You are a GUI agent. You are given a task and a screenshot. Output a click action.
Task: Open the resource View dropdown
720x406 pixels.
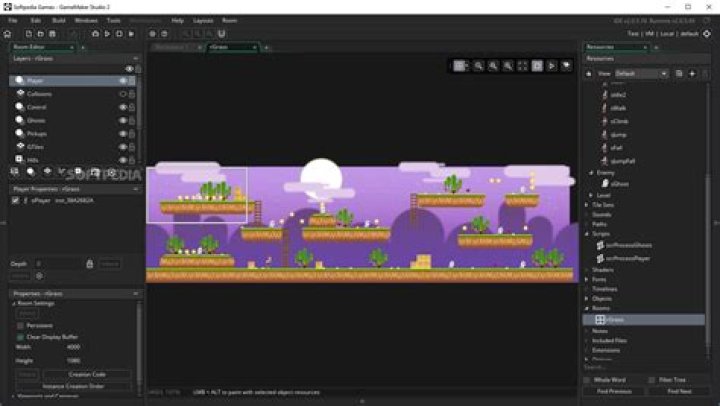click(x=641, y=73)
